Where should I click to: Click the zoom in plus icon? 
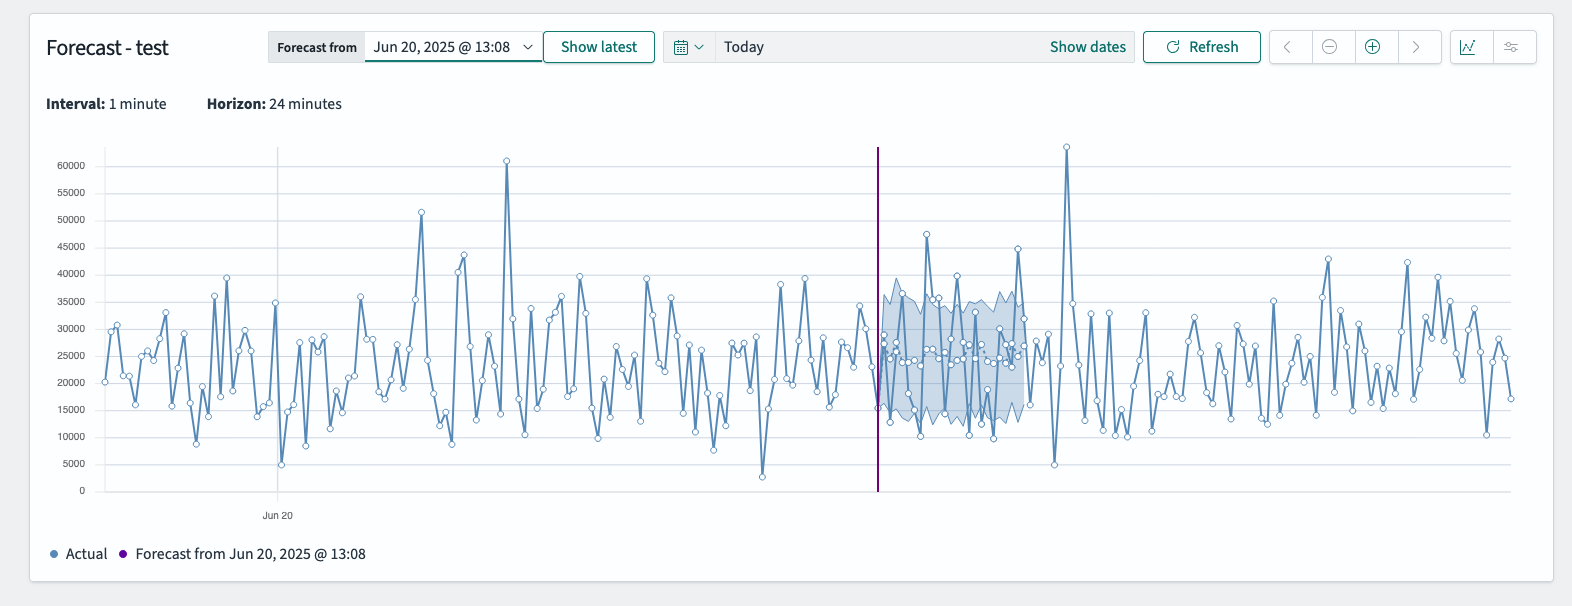pos(1373,47)
